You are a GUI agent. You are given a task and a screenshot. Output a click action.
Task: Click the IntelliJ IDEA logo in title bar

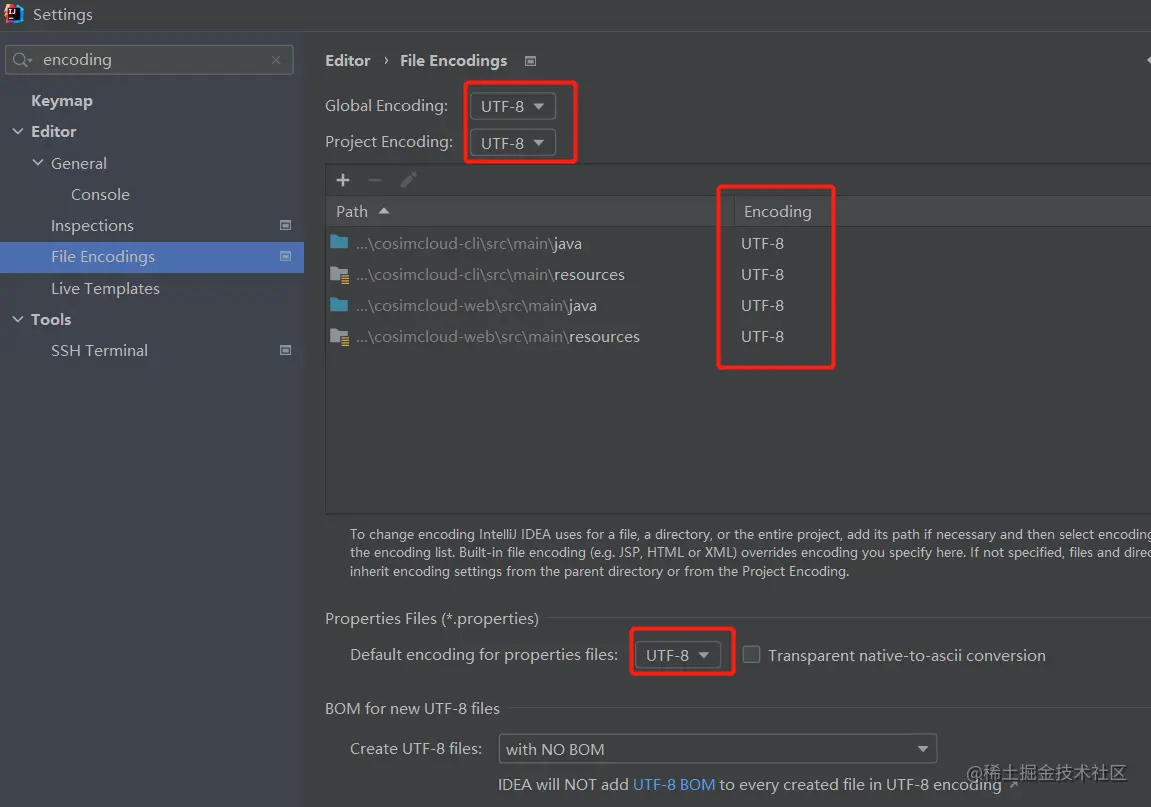coord(13,13)
